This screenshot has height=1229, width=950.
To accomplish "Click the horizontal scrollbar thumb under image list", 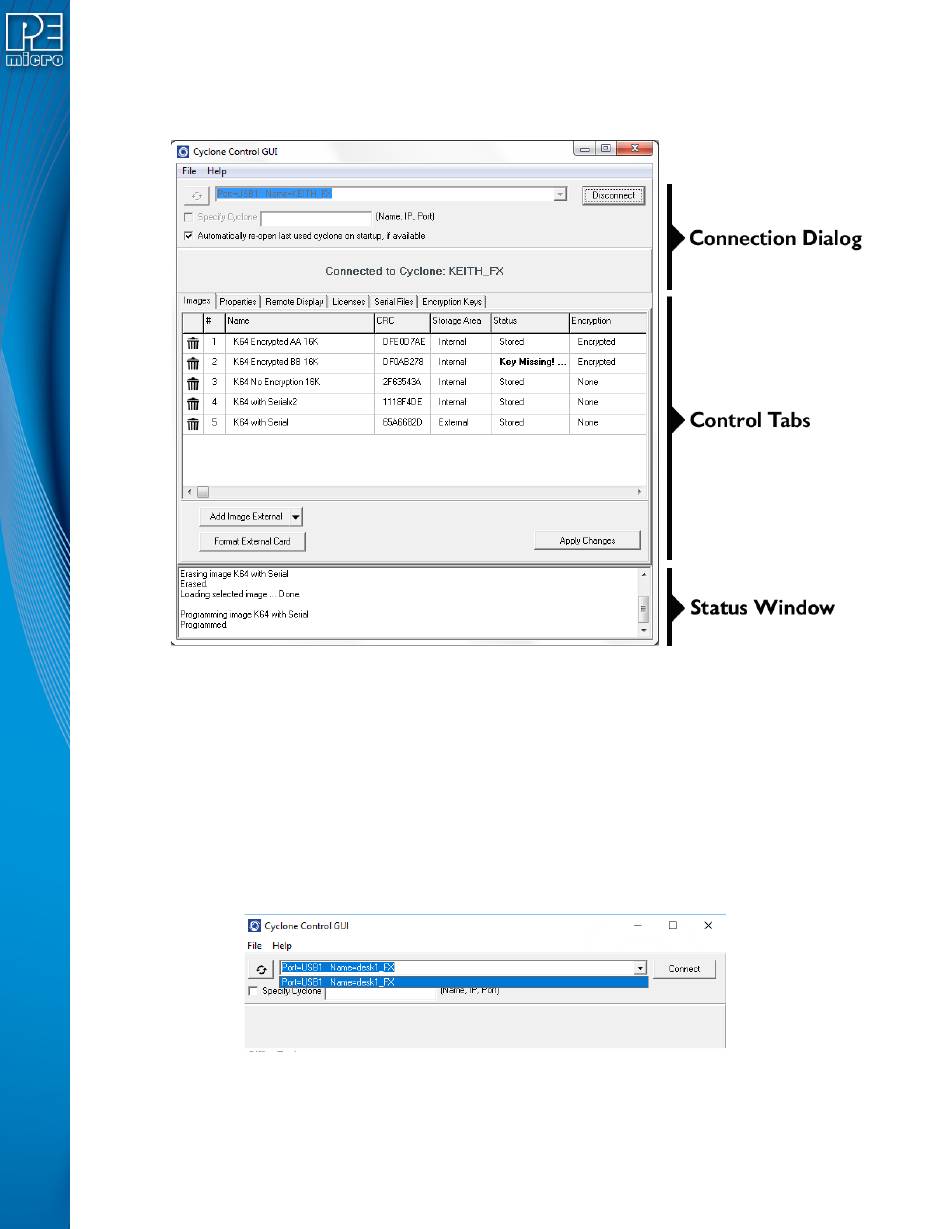I will click(x=202, y=493).
